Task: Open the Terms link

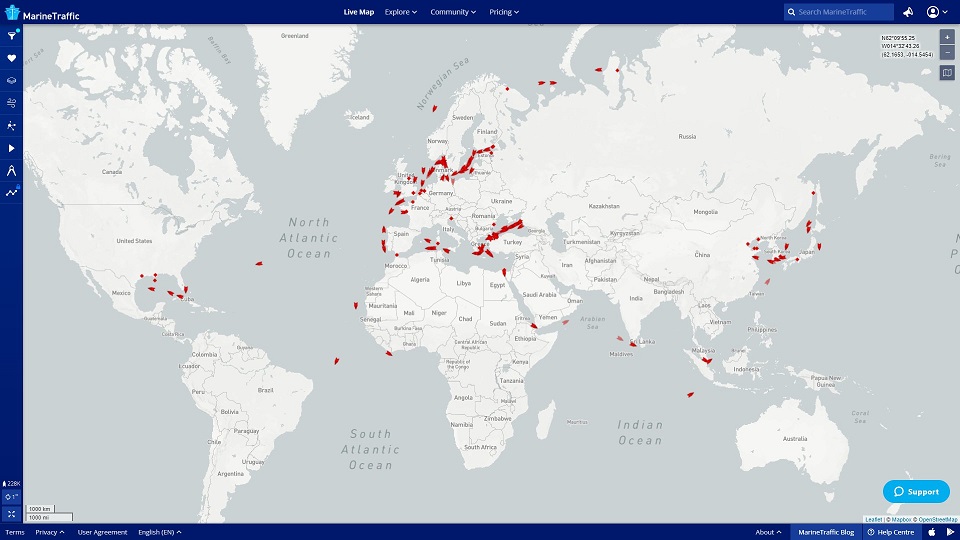Action: point(15,532)
